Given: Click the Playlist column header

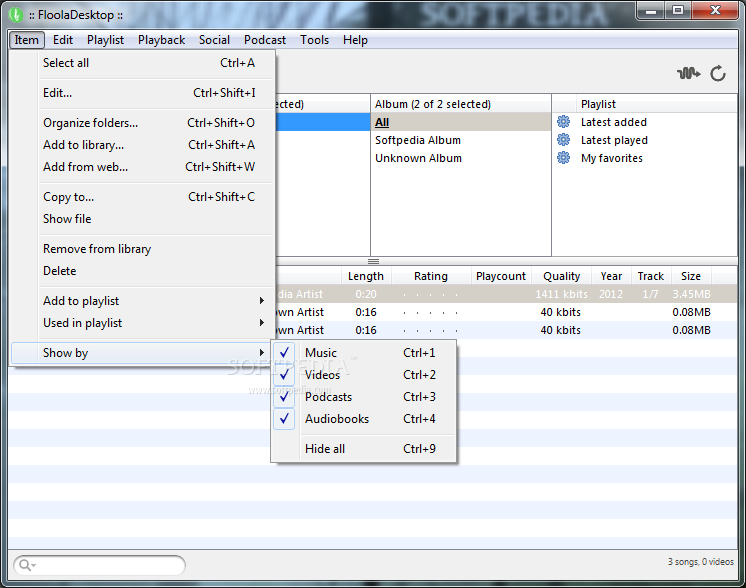Looking at the screenshot, I should point(657,104).
